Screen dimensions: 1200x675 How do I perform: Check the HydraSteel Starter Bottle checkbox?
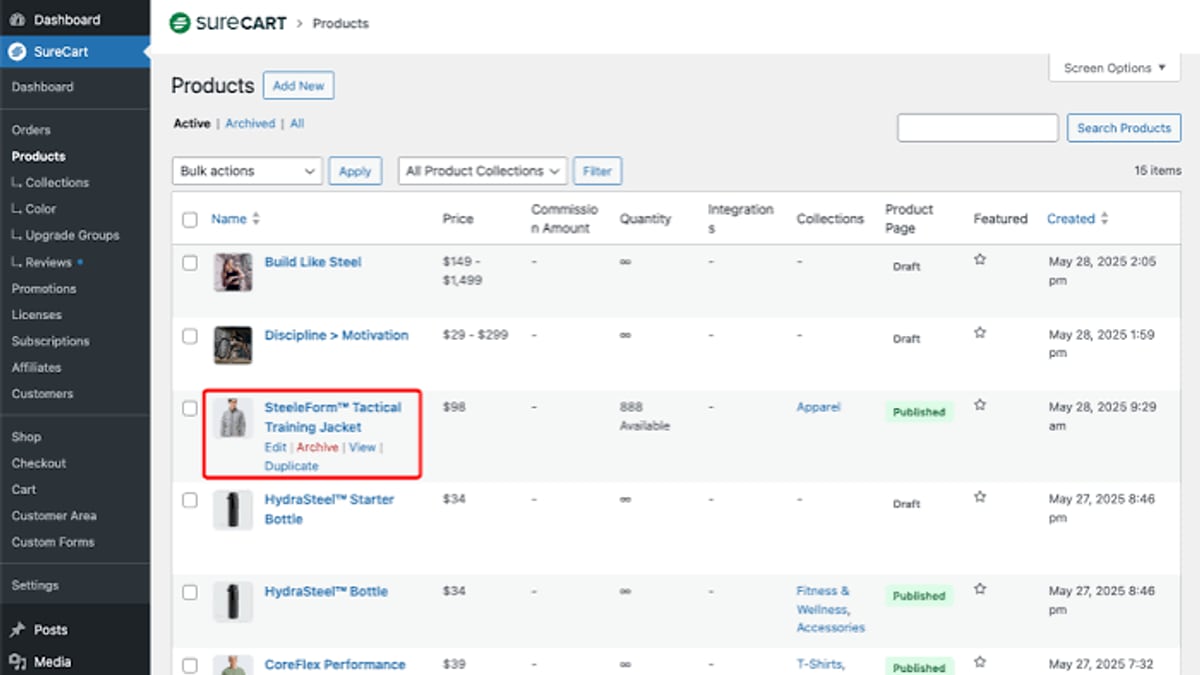click(x=190, y=500)
